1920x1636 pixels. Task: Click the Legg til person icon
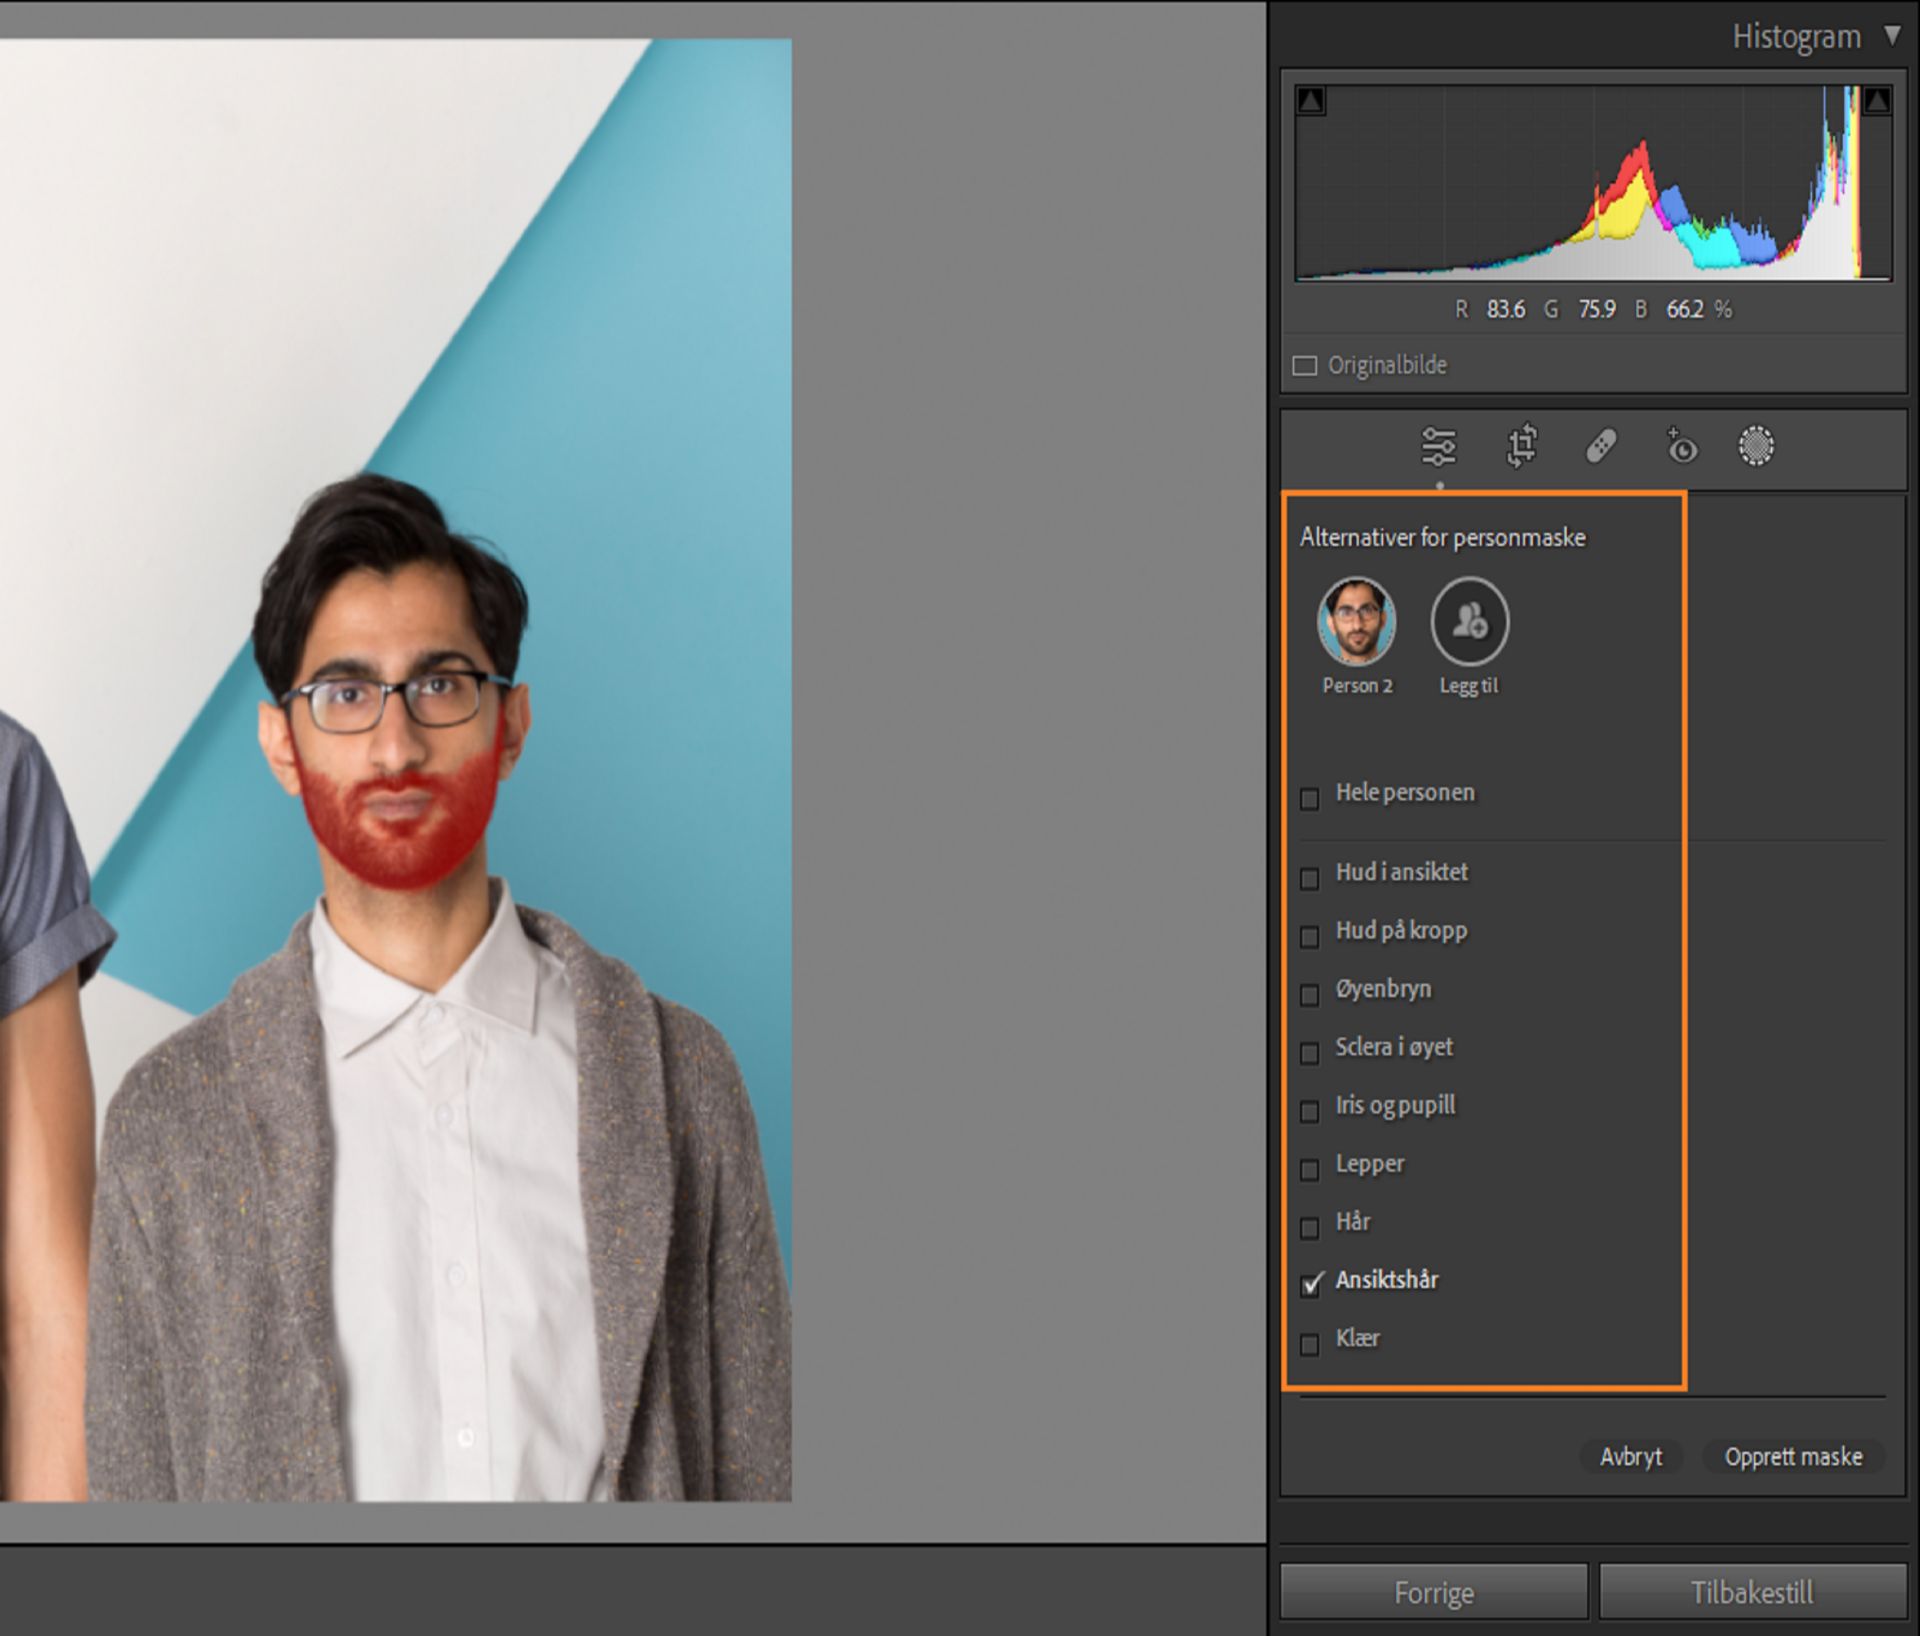[1469, 622]
